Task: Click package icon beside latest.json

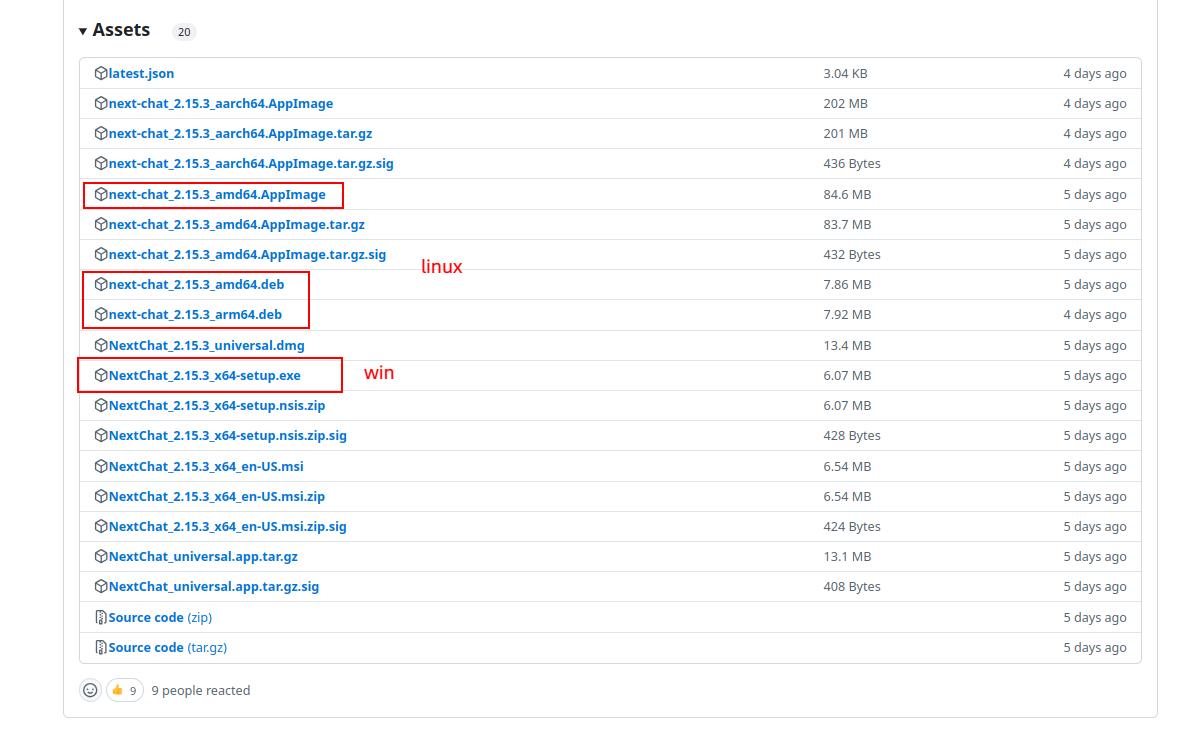Action: pyautogui.click(x=101, y=73)
